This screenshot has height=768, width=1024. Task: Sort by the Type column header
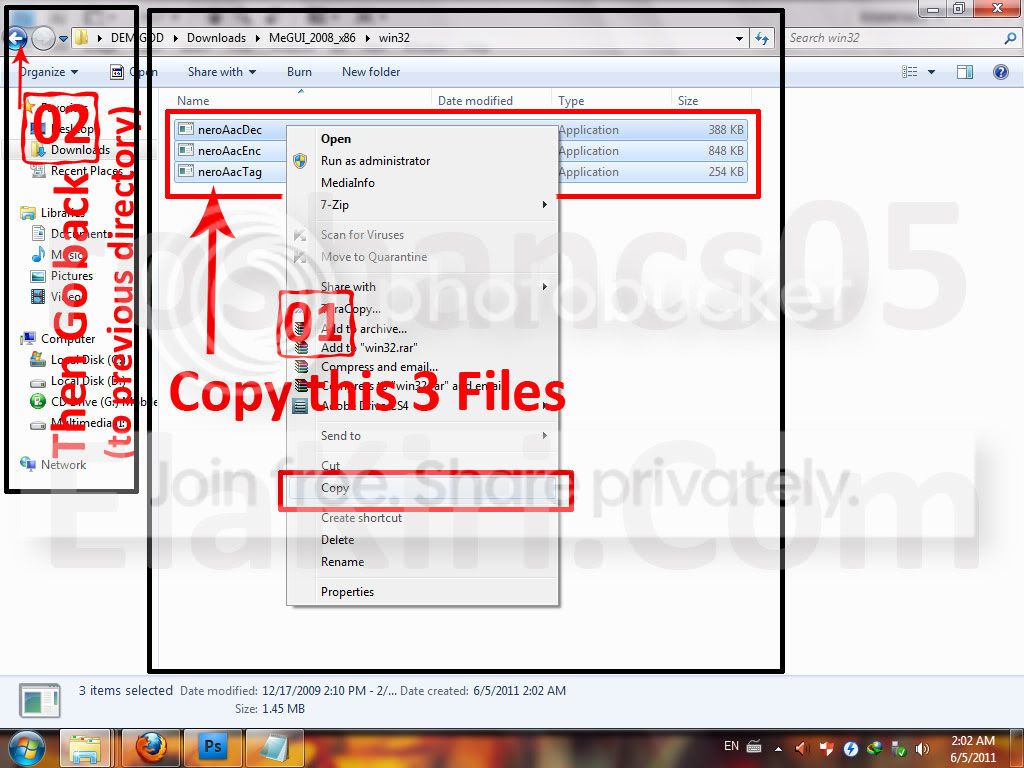(x=611, y=101)
